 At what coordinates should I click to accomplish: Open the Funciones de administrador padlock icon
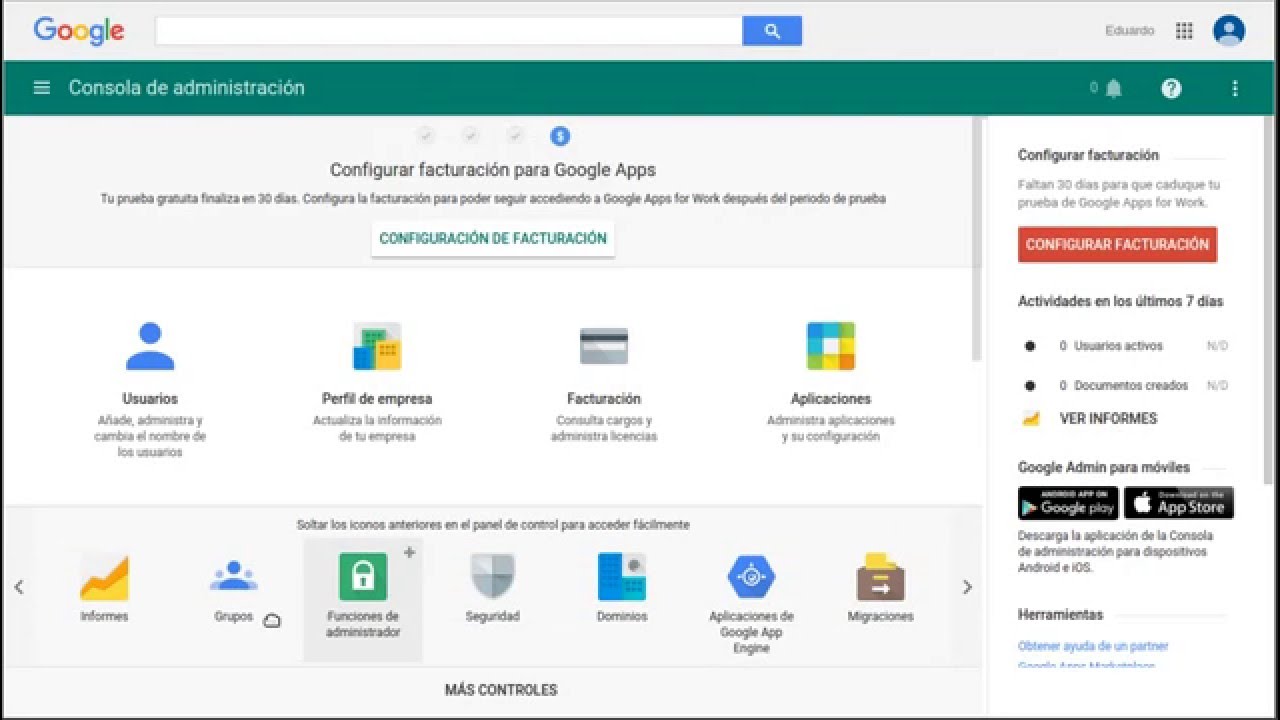point(363,577)
